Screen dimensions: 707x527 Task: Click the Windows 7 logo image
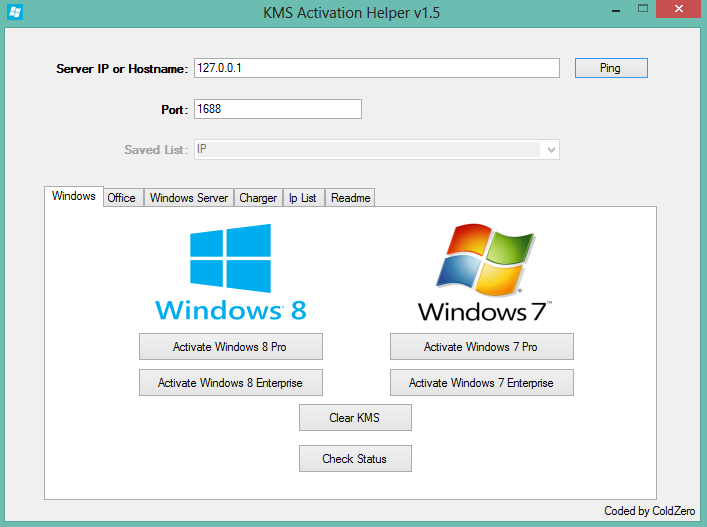click(x=485, y=272)
